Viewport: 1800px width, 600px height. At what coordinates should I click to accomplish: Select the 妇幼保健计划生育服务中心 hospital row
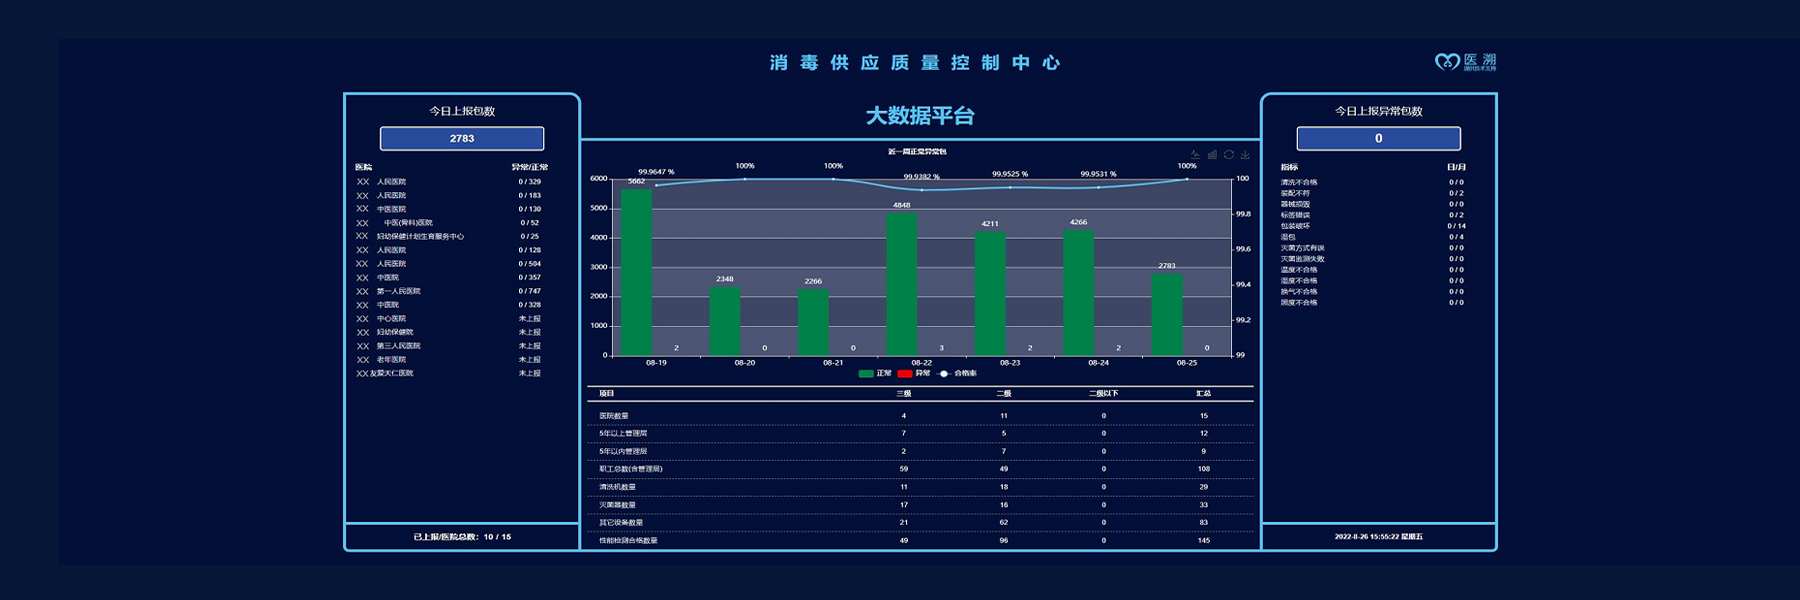click(420, 237)
